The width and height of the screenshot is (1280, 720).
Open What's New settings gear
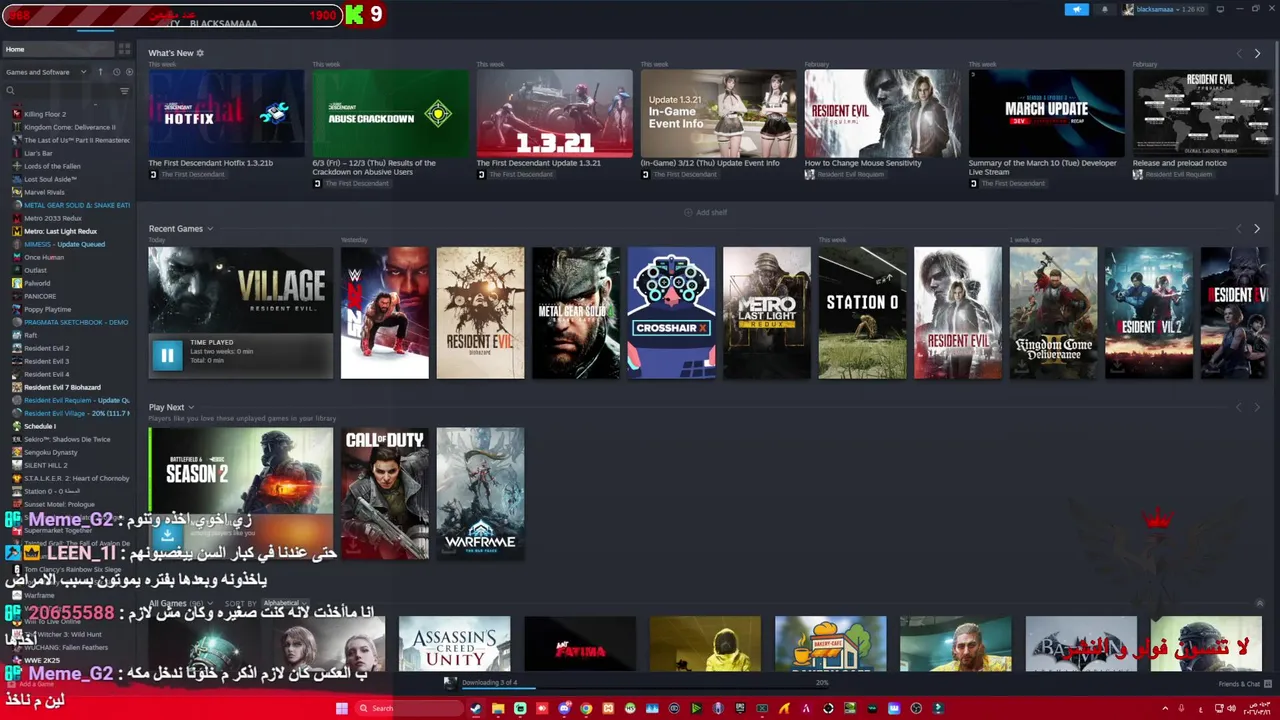click(x=200, y=53)
